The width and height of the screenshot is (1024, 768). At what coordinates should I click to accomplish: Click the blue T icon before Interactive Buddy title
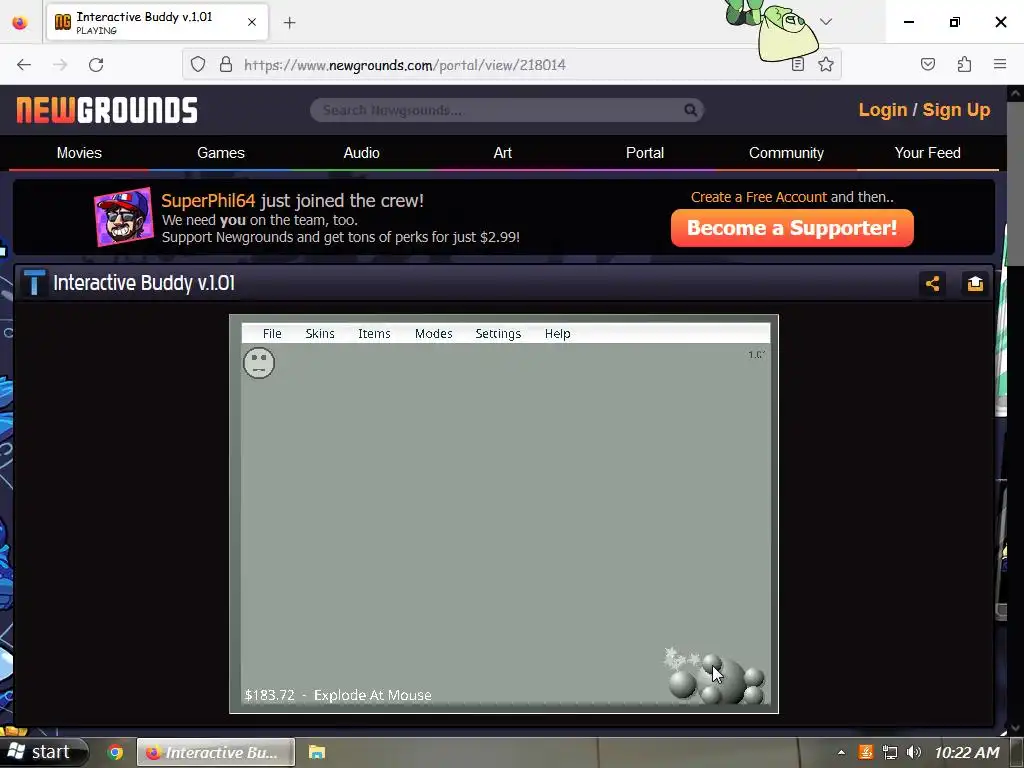coord(34,283)
